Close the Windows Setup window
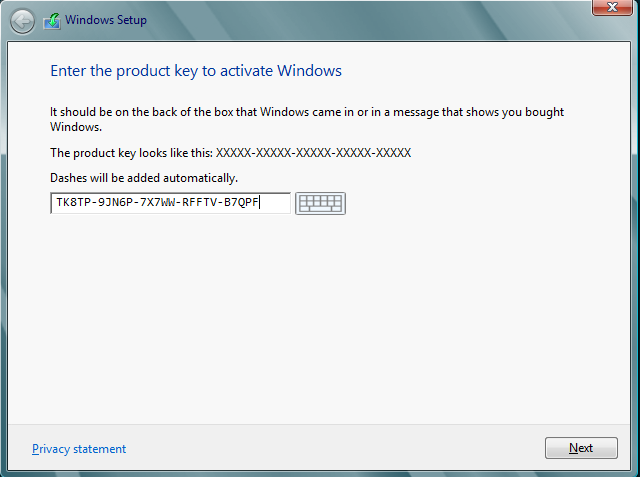This screenshot has height=477, width=640. pos(612,7)
